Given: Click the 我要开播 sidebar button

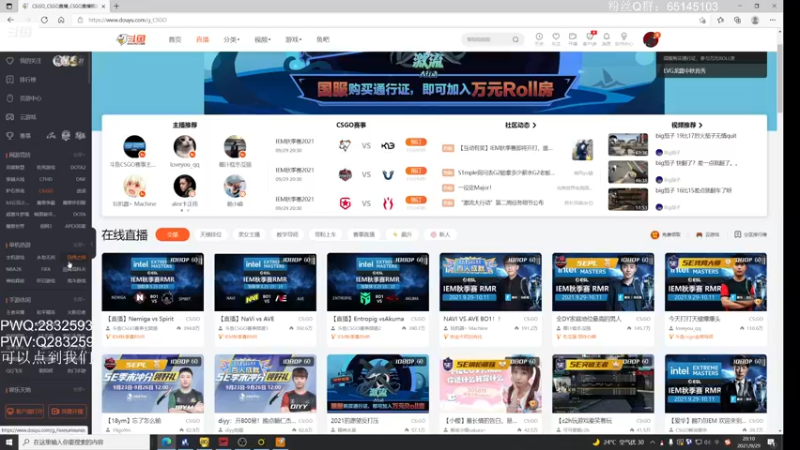Looking at the screenshot, I should pyautogui.click(x=67, y=411).
